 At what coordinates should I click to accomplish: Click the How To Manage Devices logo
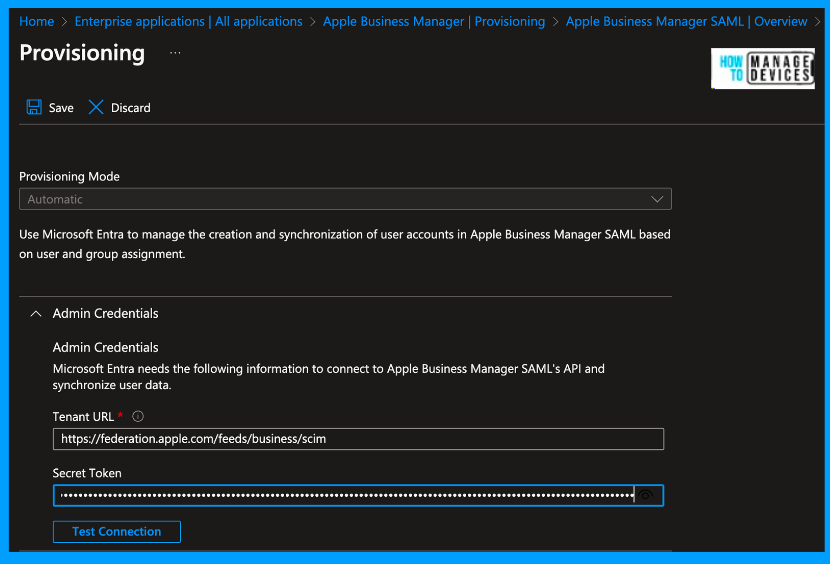pos(763,68)
